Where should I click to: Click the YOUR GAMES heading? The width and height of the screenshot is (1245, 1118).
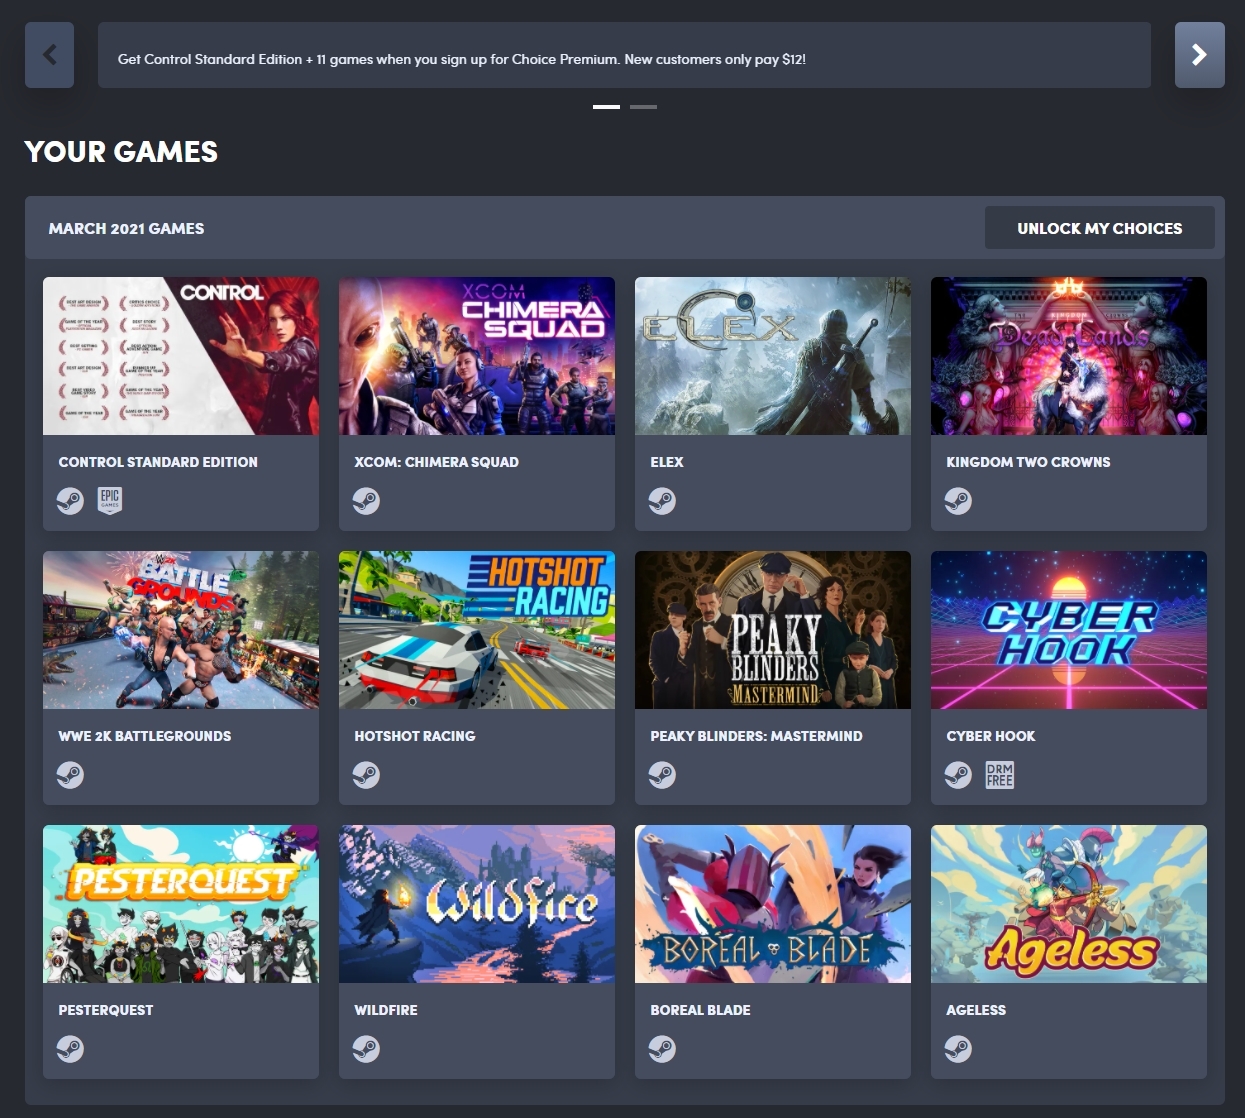(121, 152)
